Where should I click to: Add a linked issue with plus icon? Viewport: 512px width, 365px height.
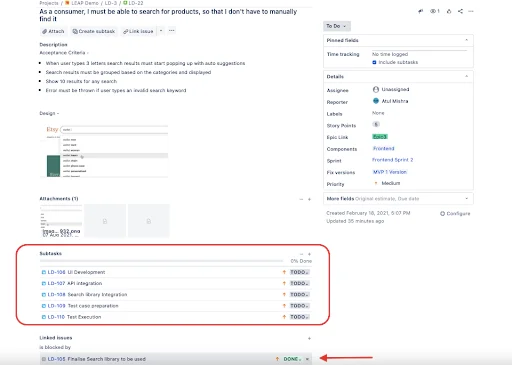(309, 338)
